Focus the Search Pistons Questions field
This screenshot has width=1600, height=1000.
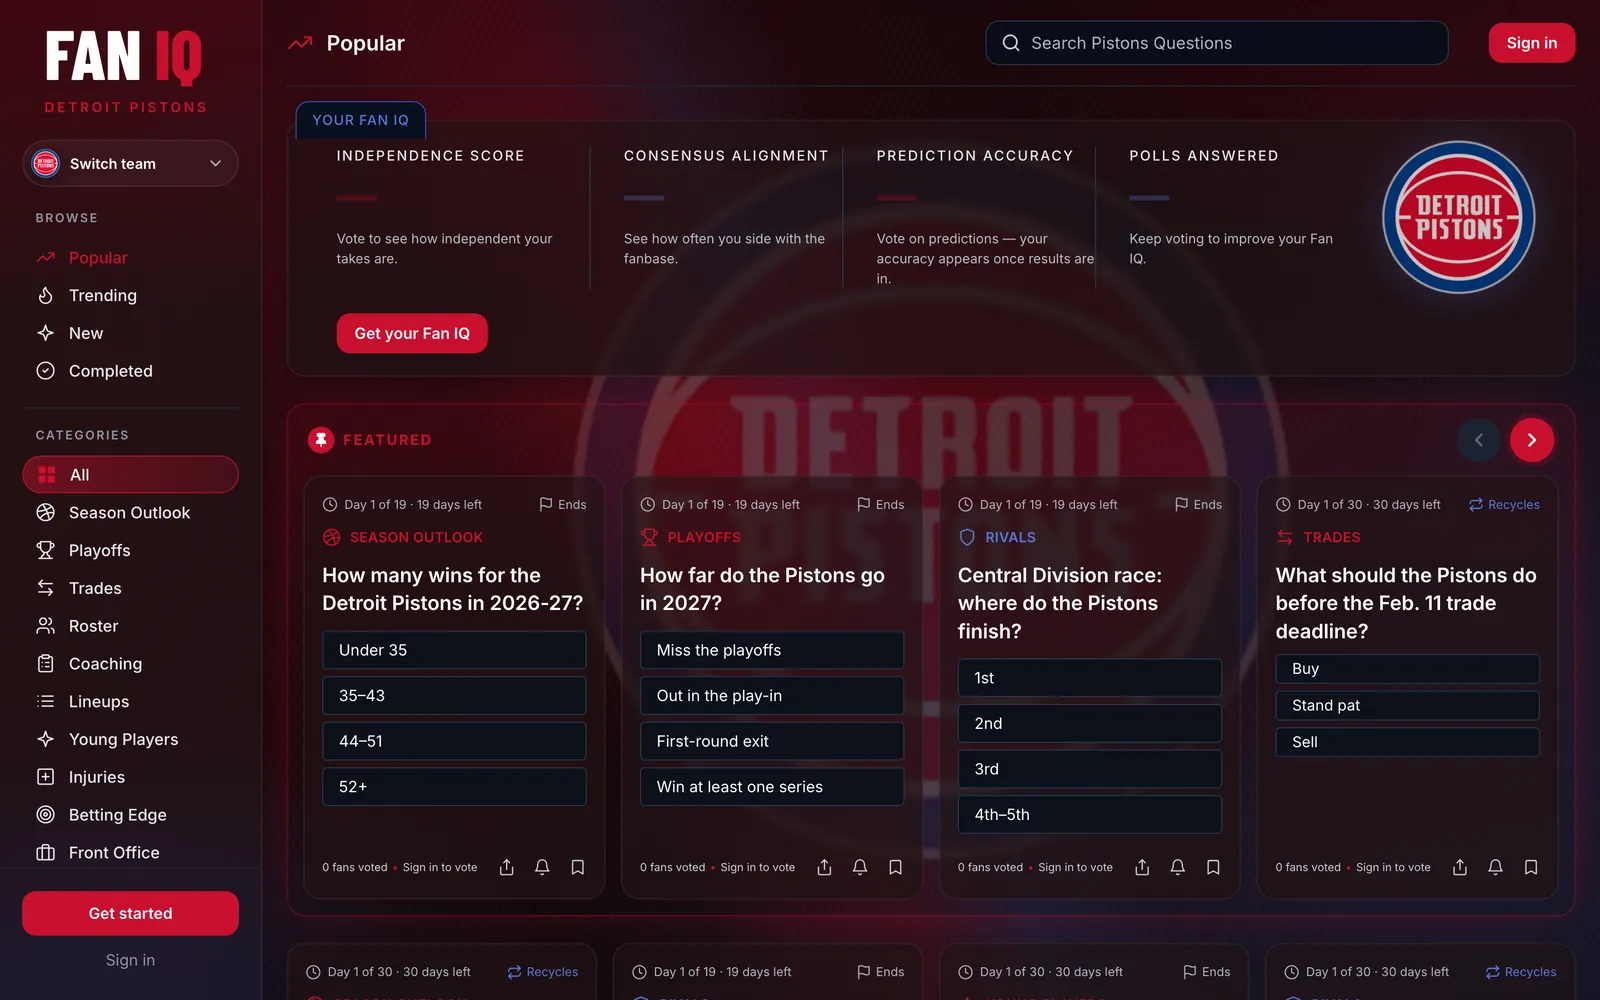[1217, 43]
